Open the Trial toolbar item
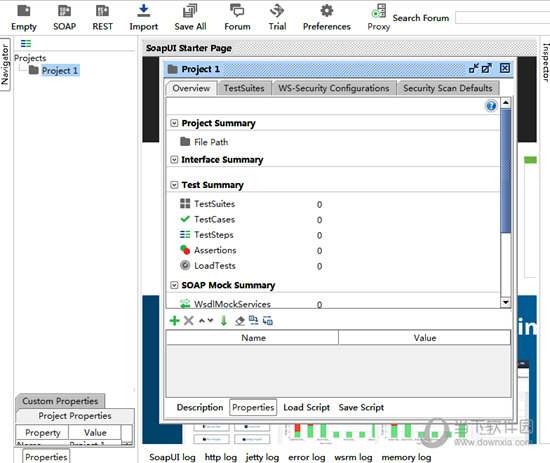This screenshot has height=463, width=550. [277, 18]
